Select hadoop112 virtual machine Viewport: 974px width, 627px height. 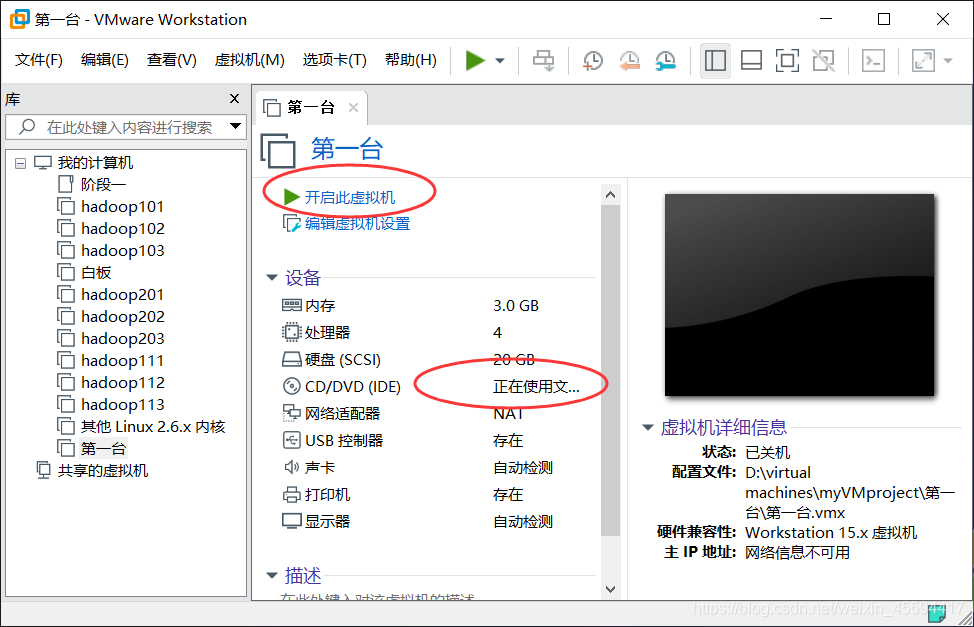coord(111,383)
